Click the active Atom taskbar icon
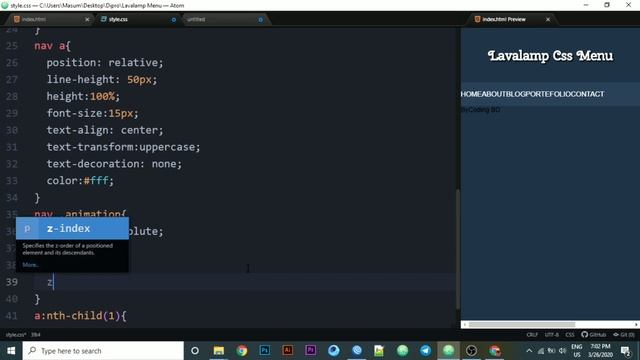 click(448, 351)
